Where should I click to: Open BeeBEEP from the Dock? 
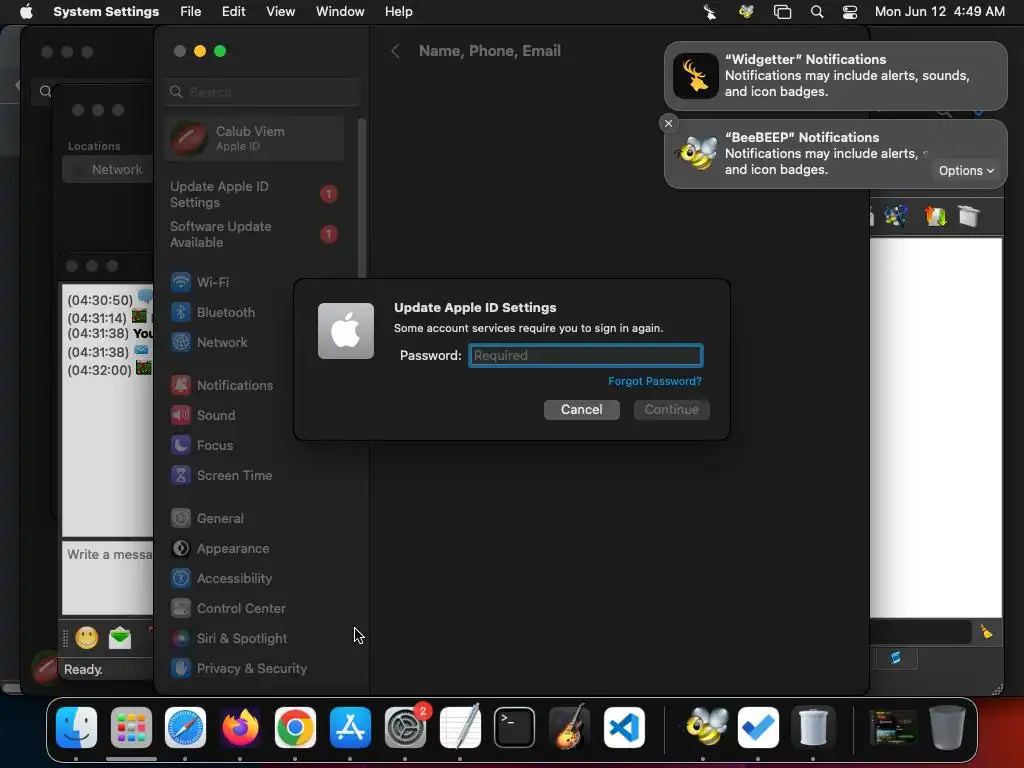(x=704, y=728)
